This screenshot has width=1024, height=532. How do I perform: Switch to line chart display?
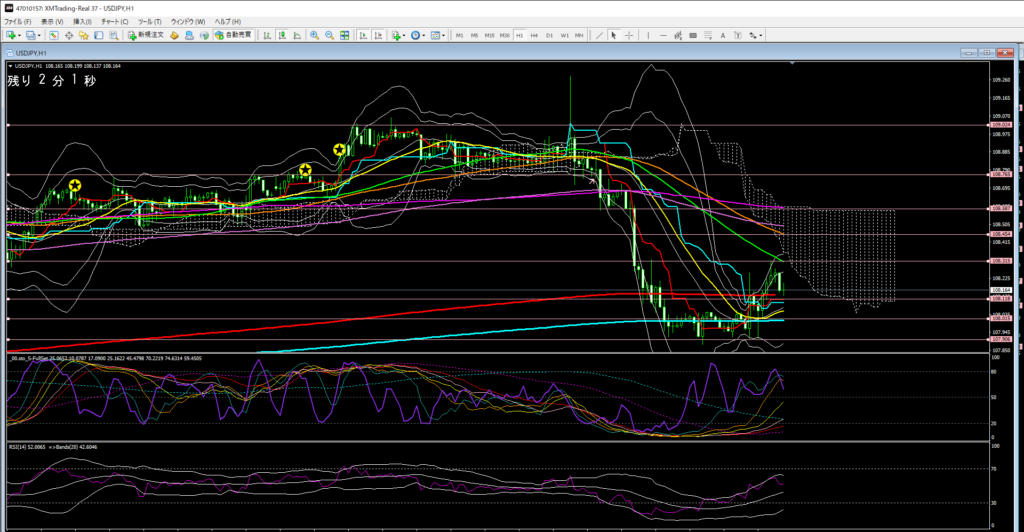point(297,35)
